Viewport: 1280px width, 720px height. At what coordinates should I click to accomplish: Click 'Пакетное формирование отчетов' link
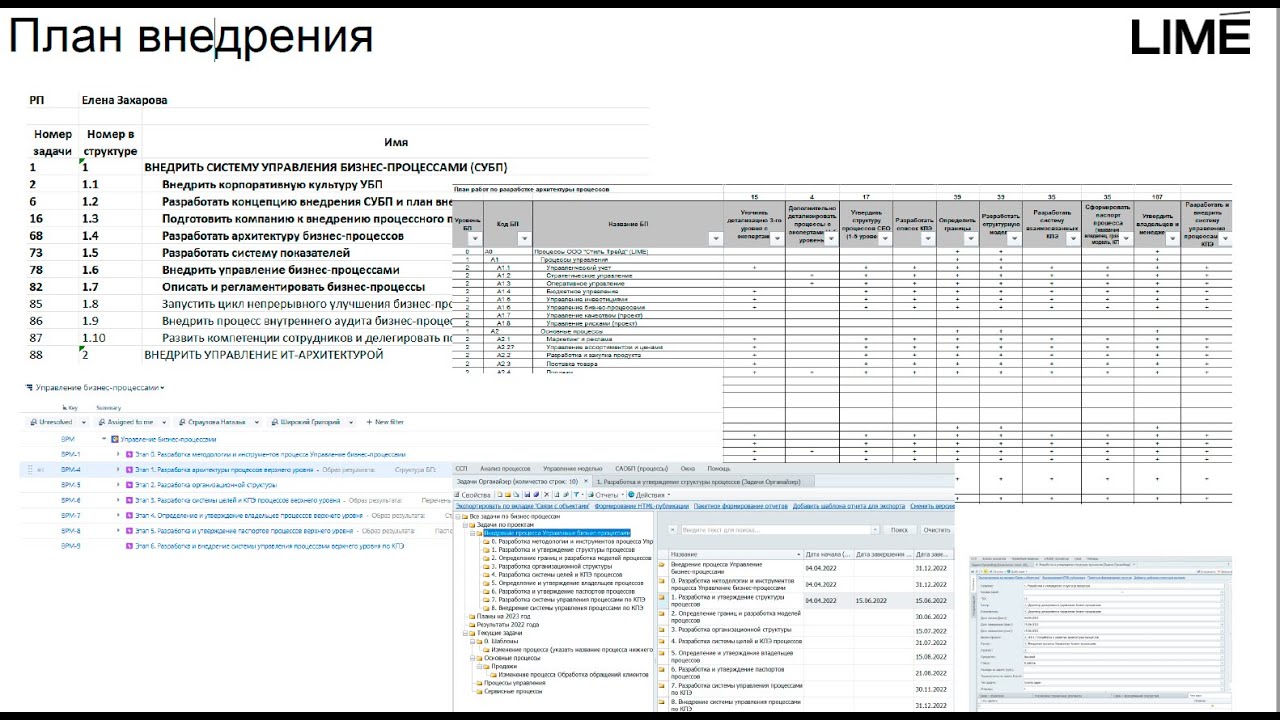741,506
